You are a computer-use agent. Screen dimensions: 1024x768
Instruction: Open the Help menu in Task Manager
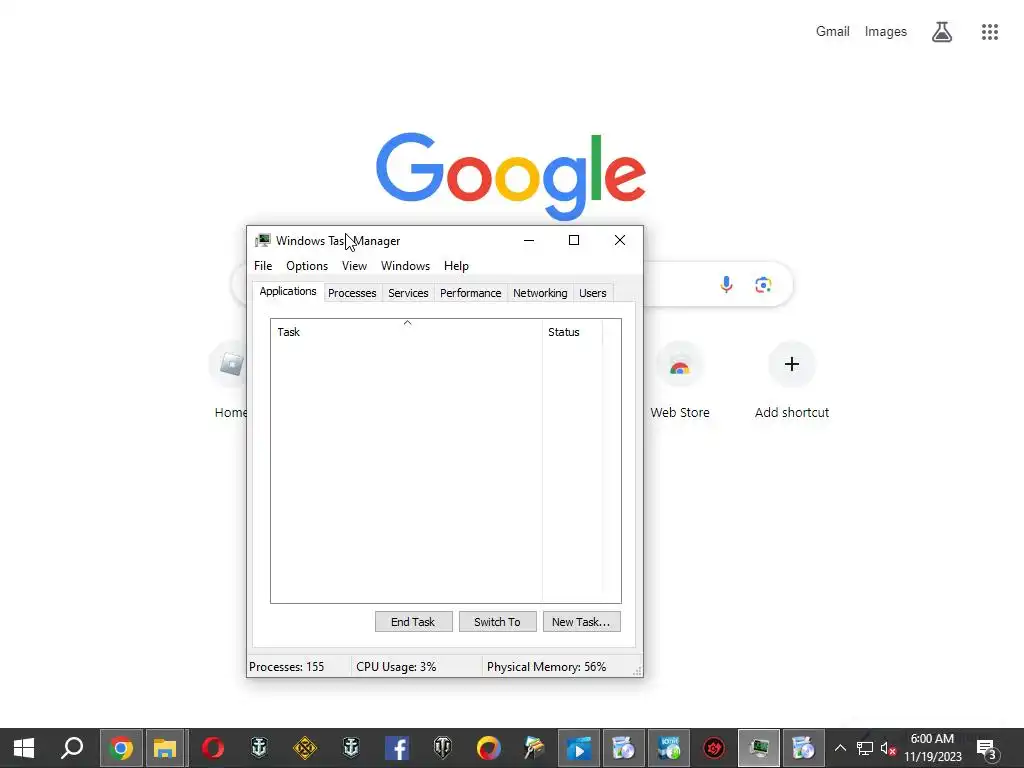(x=456, y=266)
